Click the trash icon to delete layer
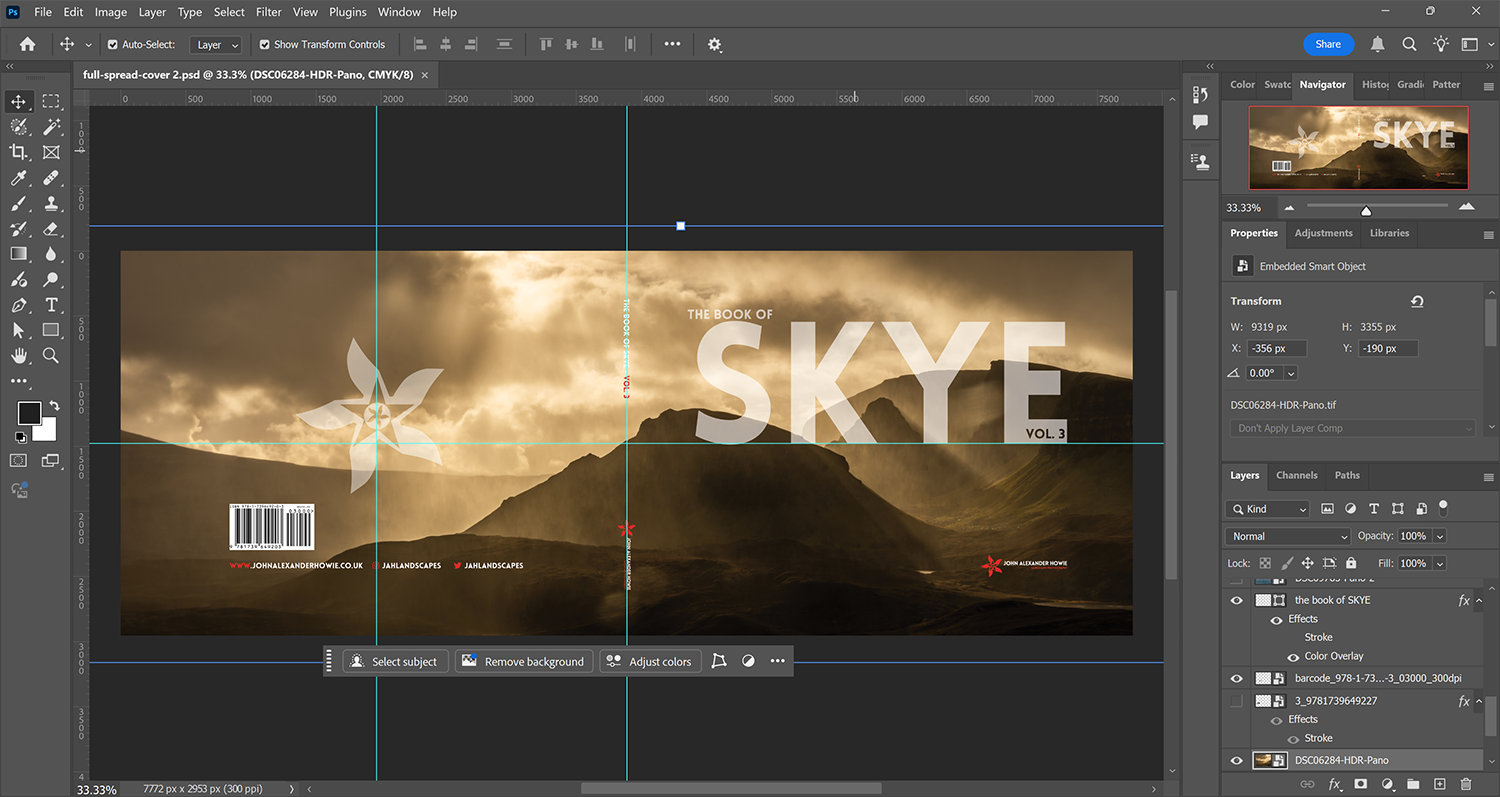The height and width of the screenshot is (797, 1500). [1466, 785]
